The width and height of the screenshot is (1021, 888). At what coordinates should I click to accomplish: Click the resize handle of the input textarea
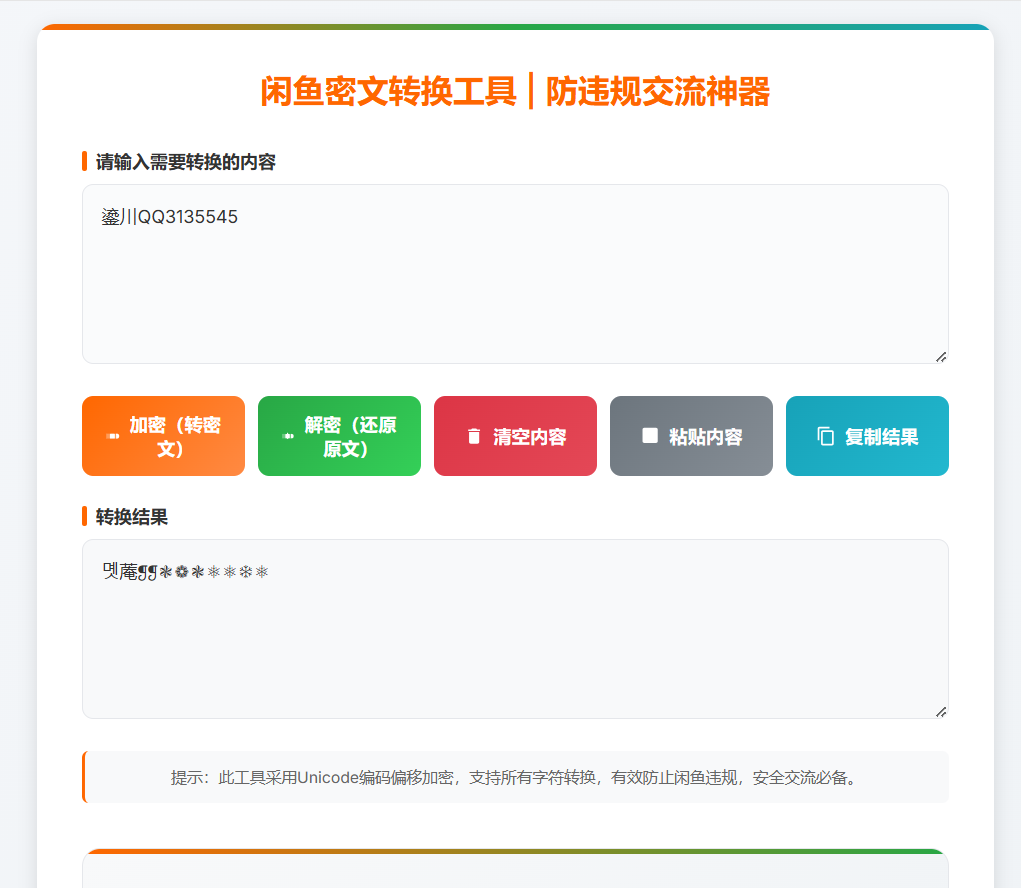point(940,355)
